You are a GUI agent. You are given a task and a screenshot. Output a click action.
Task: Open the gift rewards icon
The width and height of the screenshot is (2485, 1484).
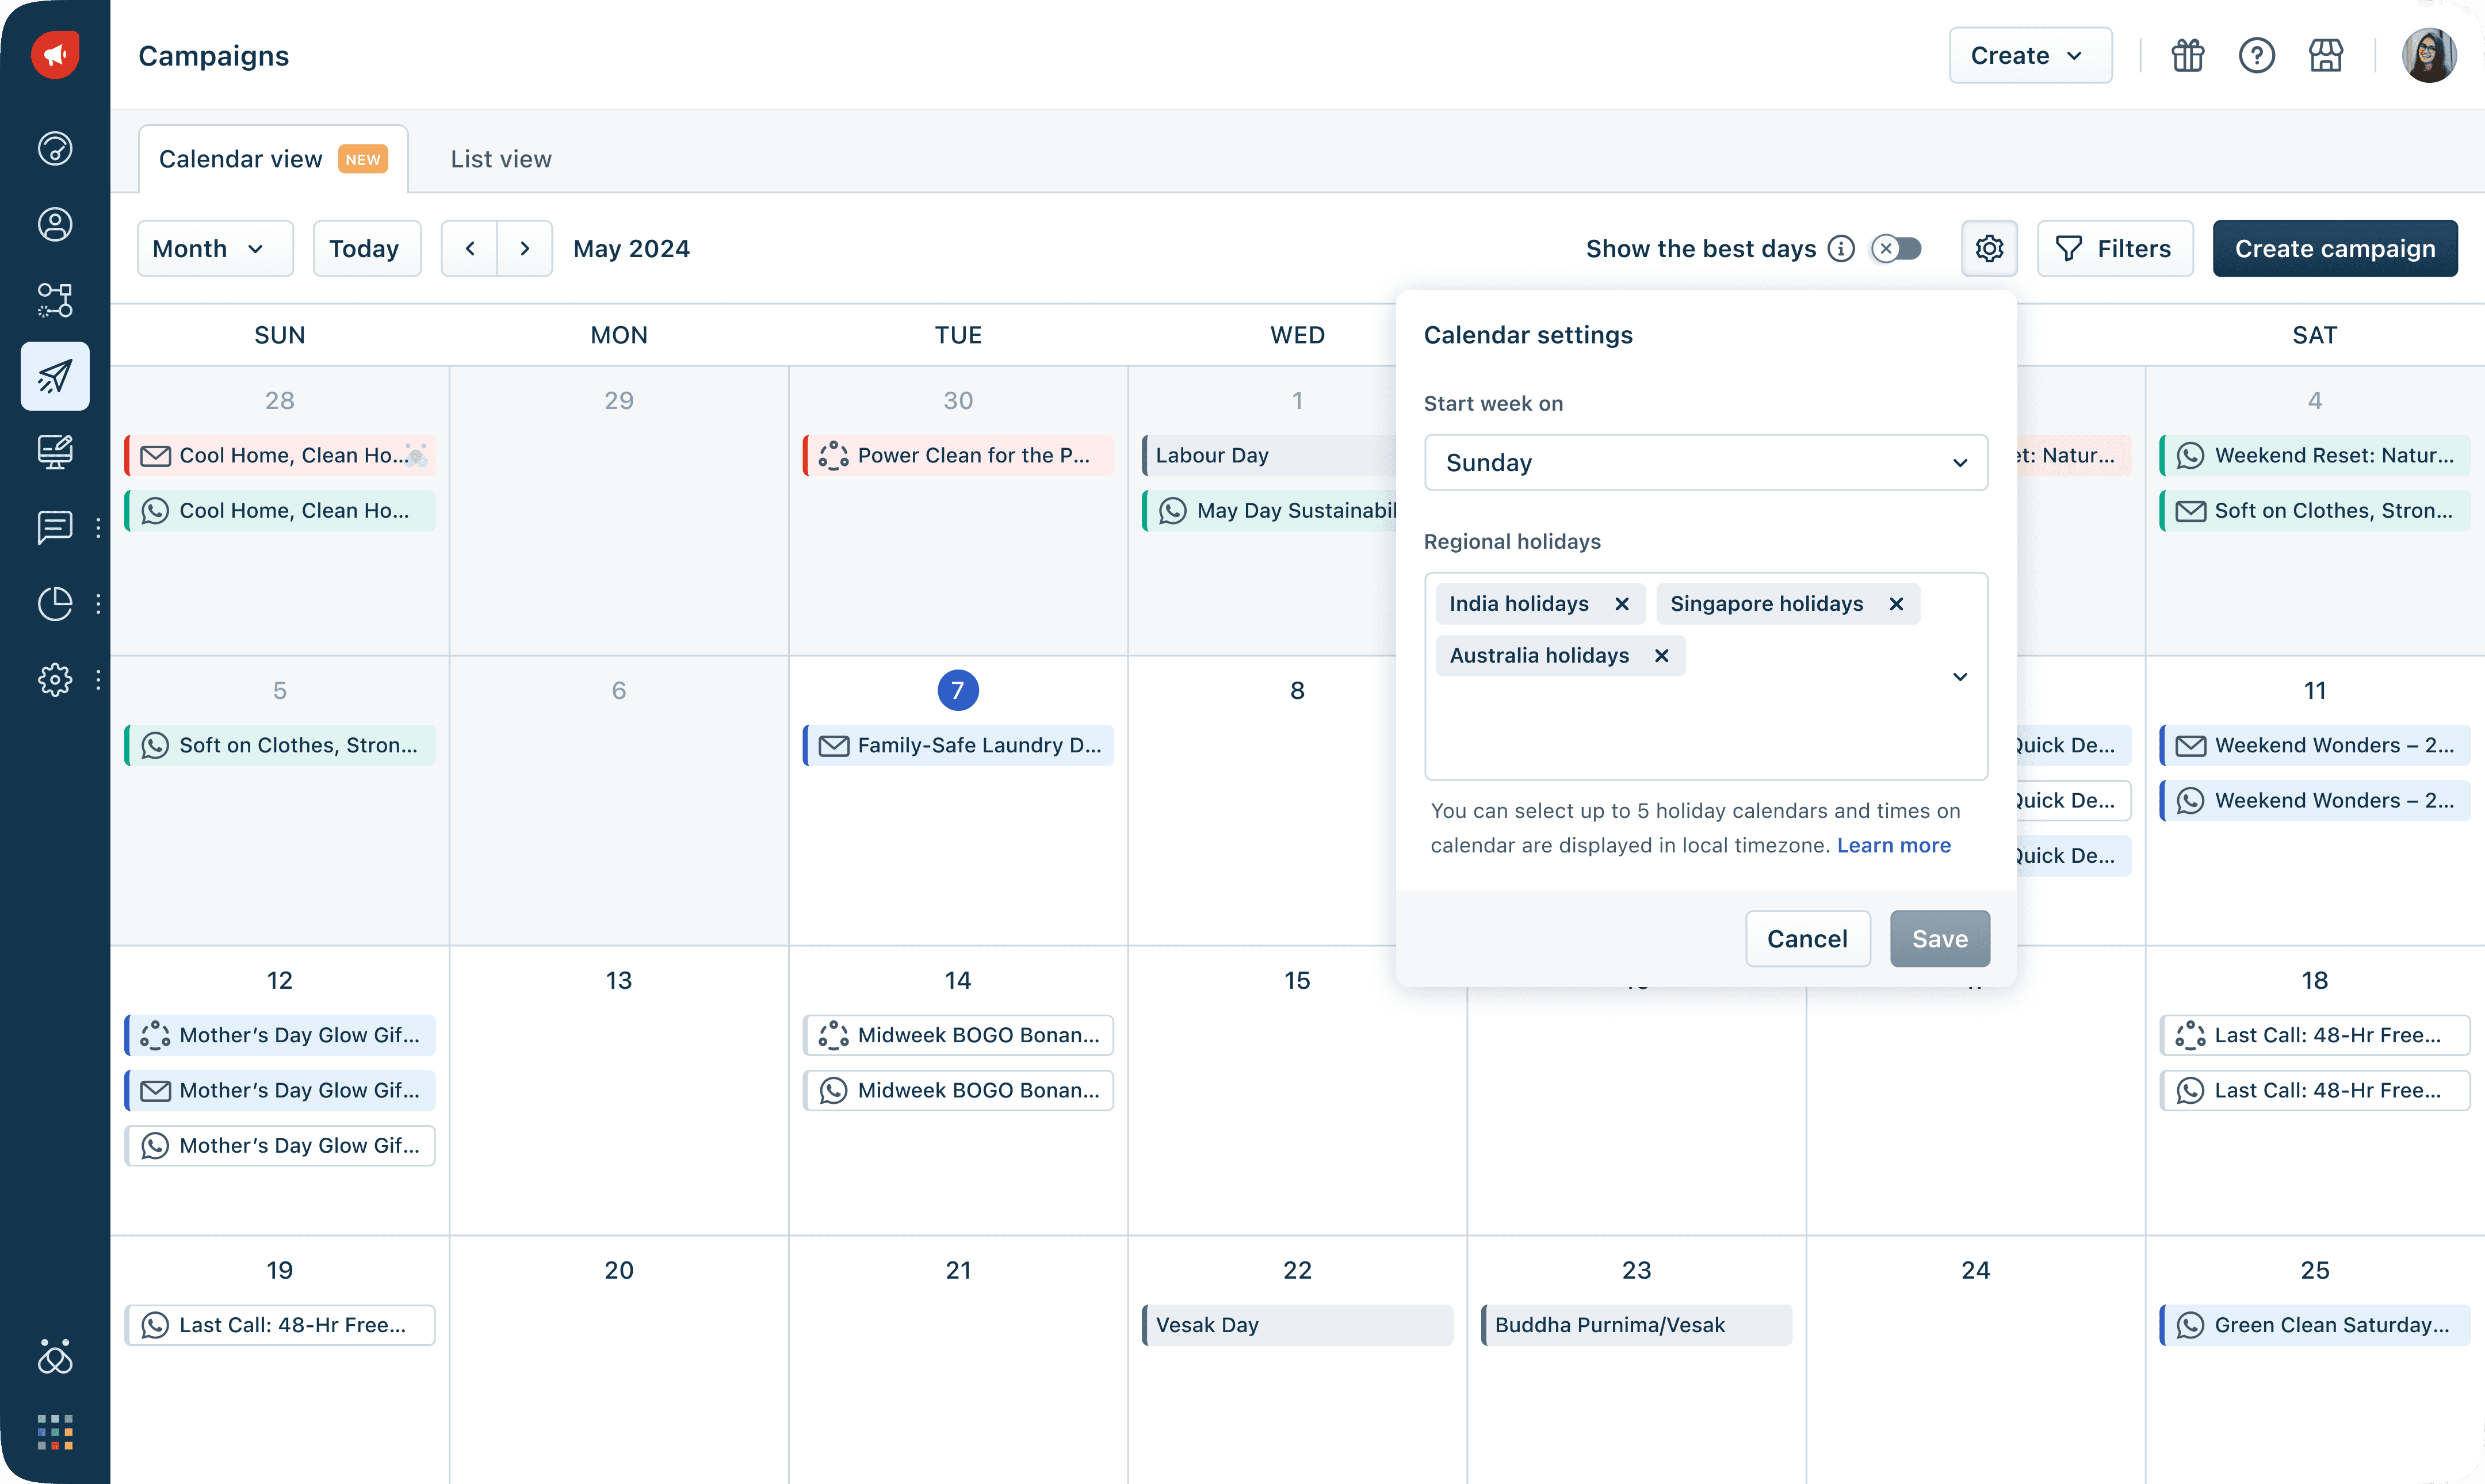point(2187,56)
